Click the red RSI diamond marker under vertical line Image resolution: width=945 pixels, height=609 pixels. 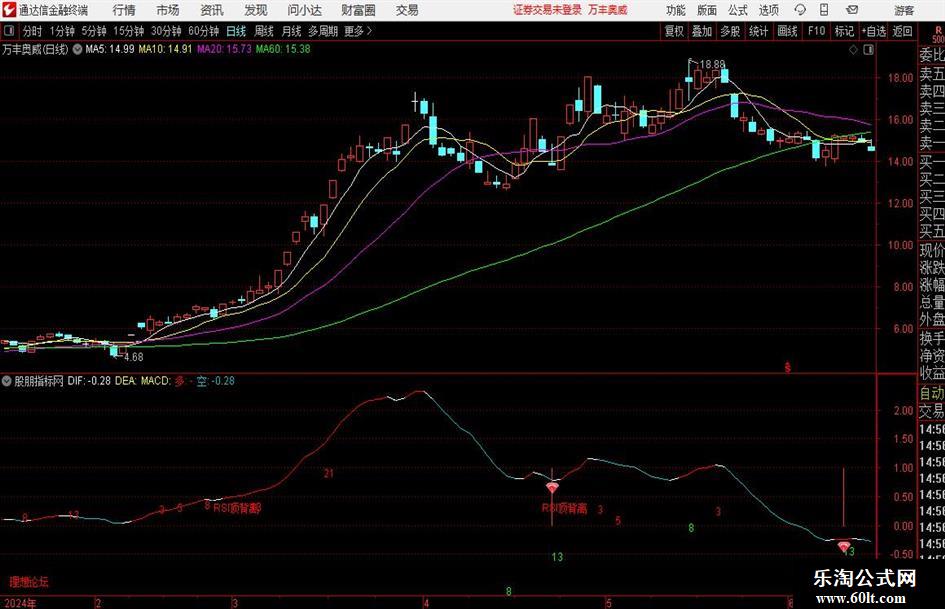[x=552, y=487]
